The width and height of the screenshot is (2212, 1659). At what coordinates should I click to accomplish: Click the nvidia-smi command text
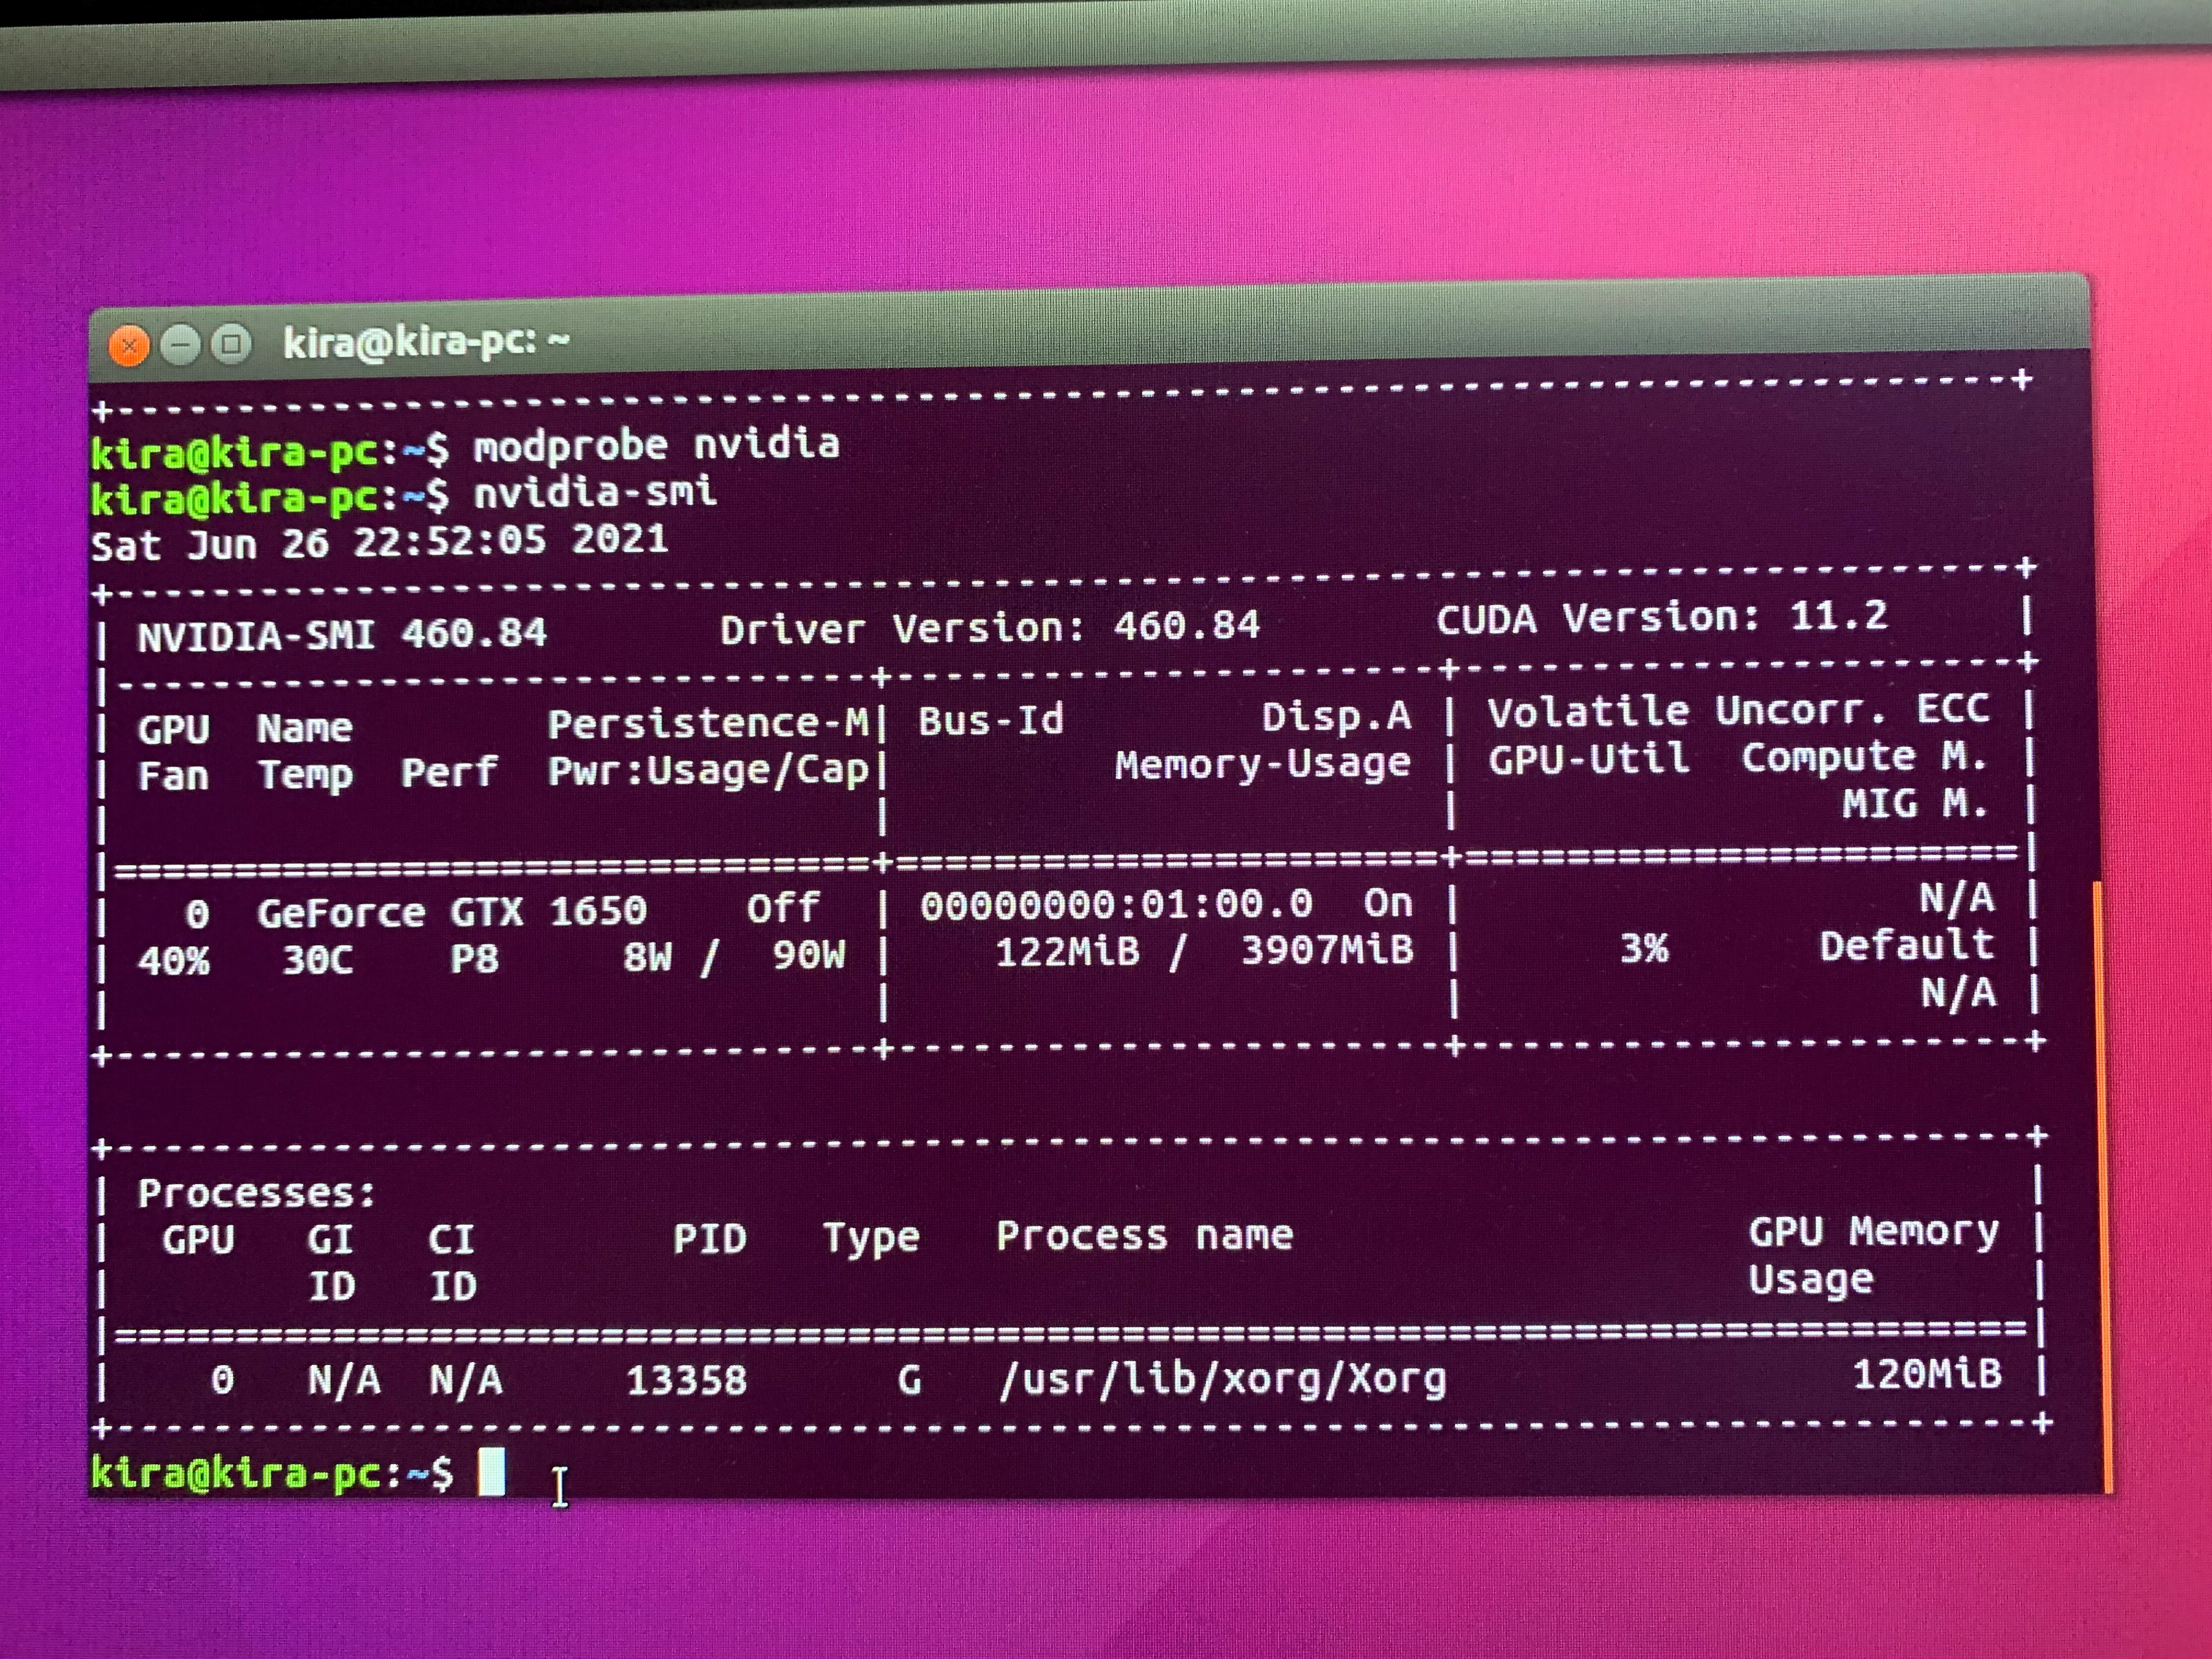(595, 492)
